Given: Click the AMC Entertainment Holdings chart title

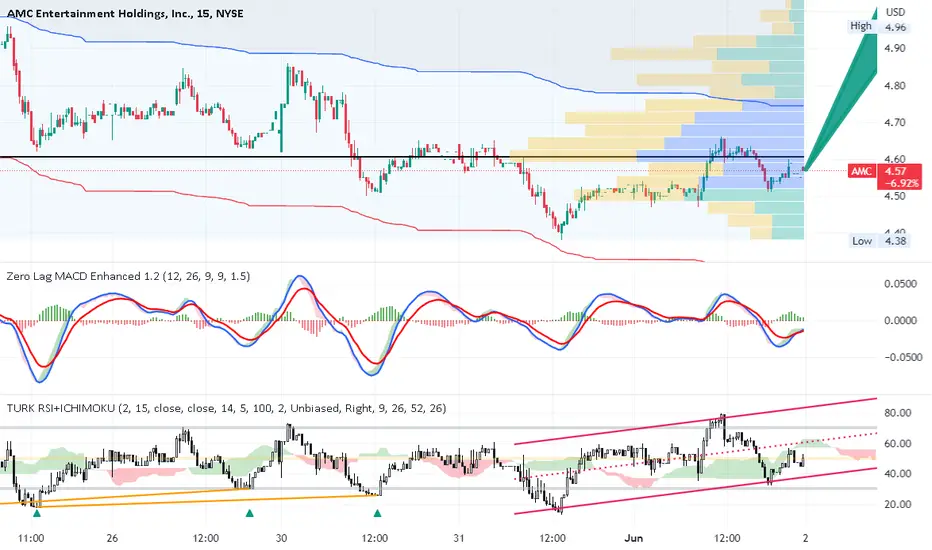Looking at the screenshot, I should click(x=125, y=13).
